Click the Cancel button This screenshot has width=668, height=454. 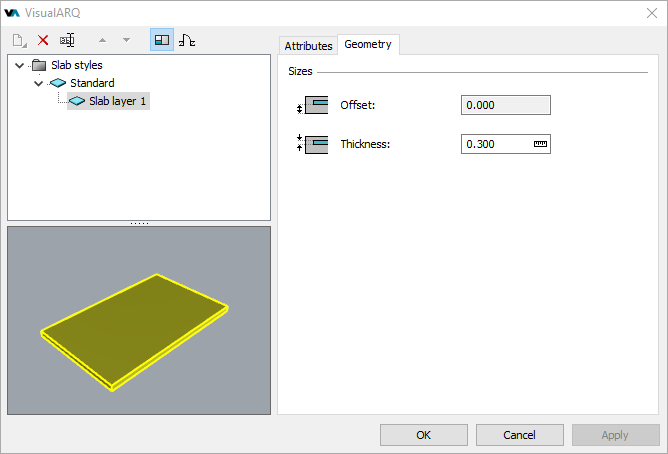[519, 435]
